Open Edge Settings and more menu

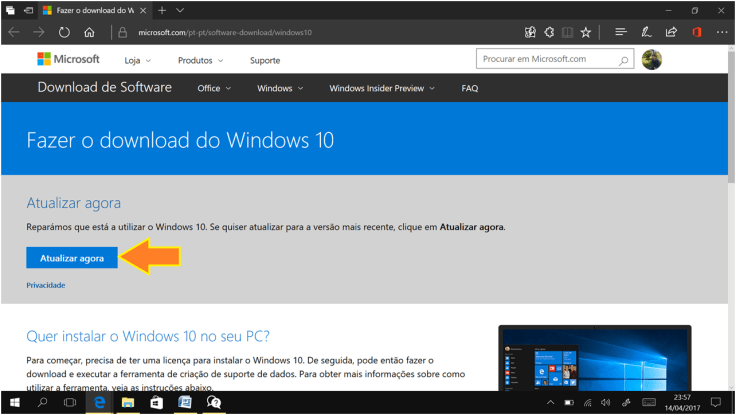pos(722,32)
